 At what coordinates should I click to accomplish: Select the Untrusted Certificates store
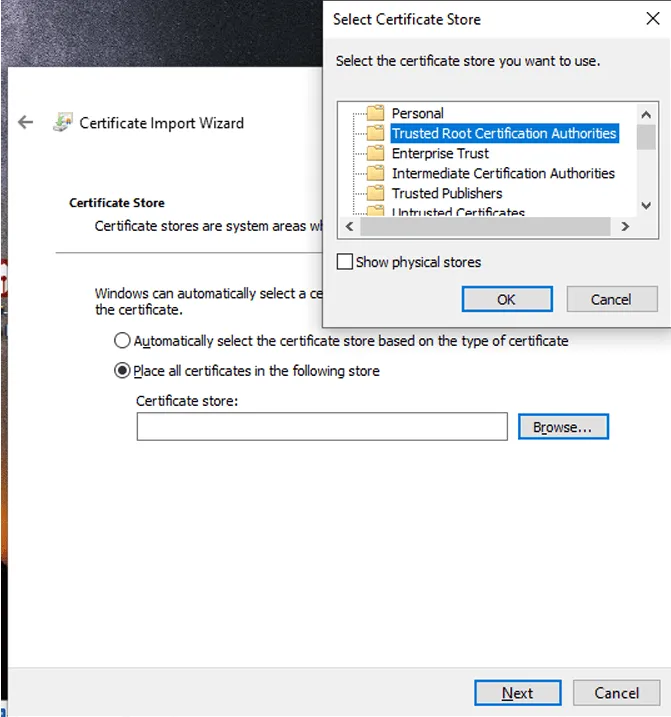[458, 212]
